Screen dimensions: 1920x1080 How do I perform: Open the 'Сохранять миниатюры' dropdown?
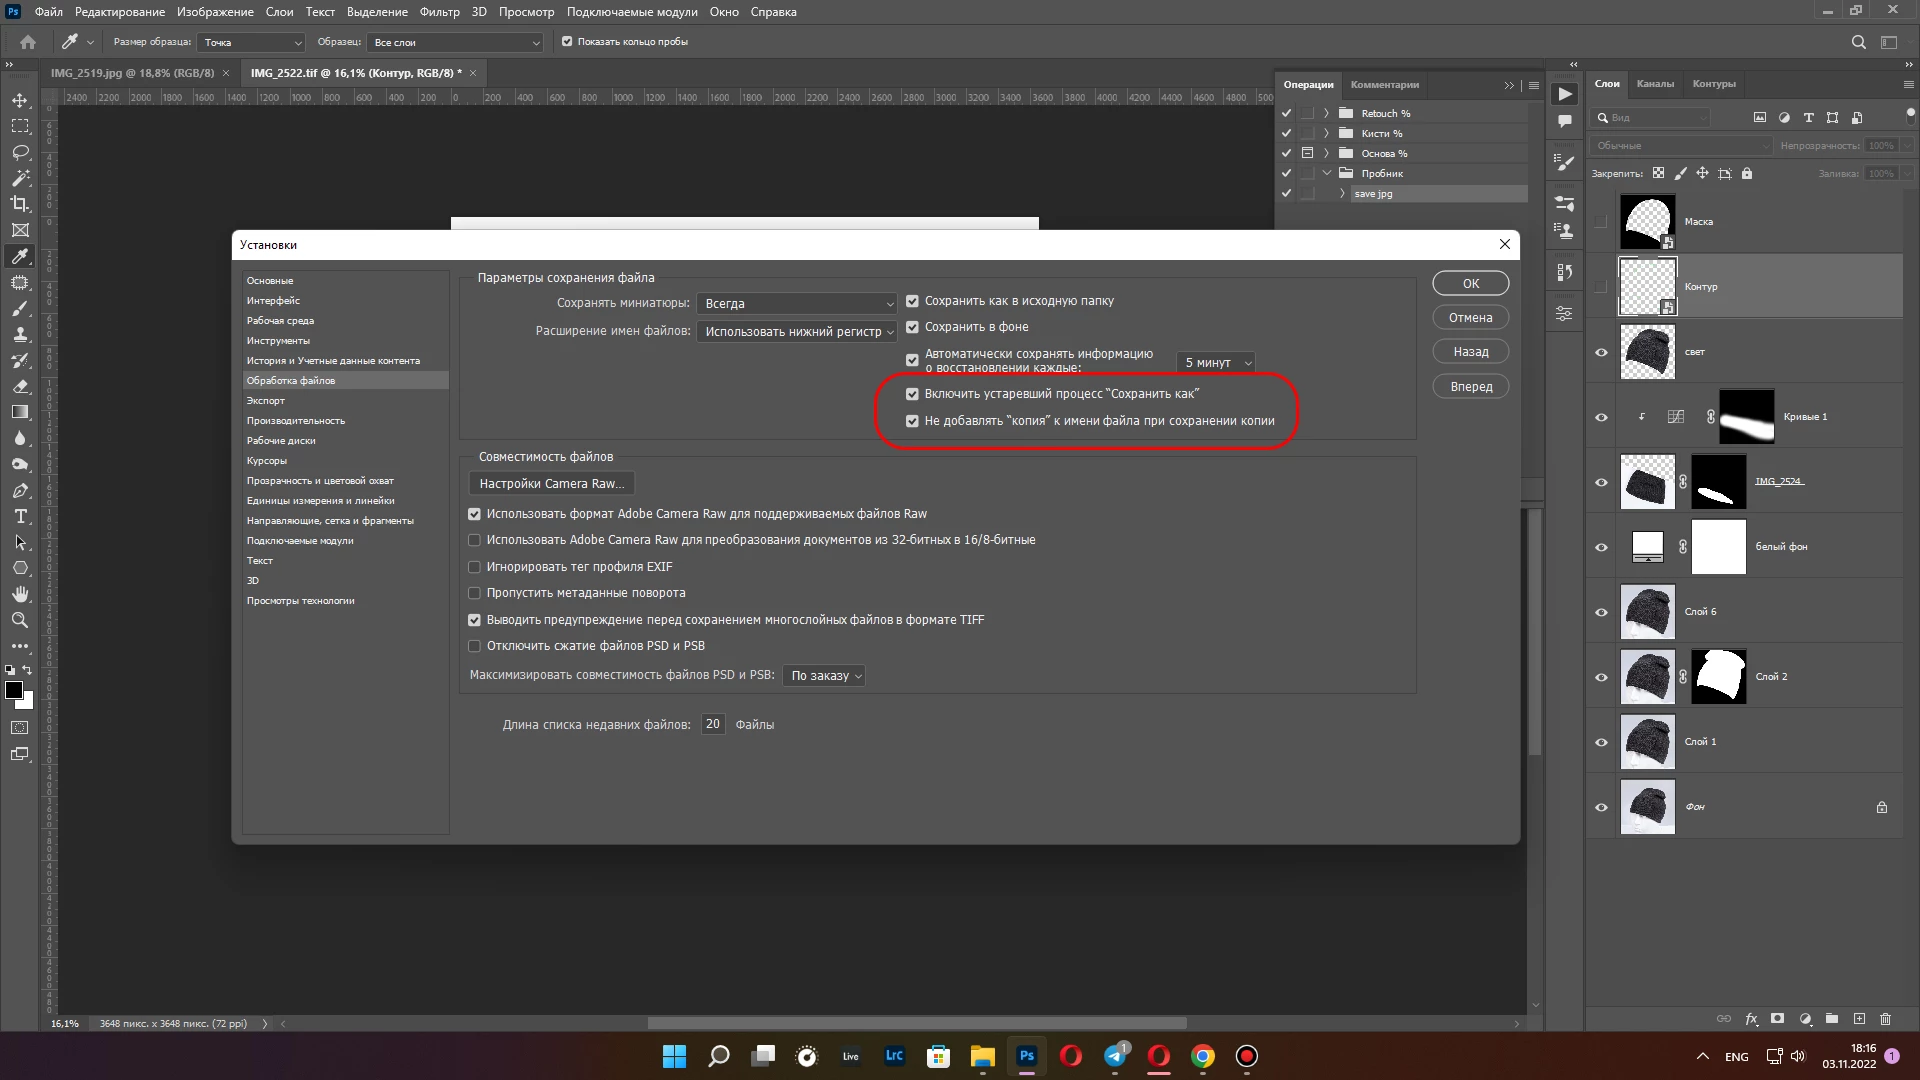797,303
